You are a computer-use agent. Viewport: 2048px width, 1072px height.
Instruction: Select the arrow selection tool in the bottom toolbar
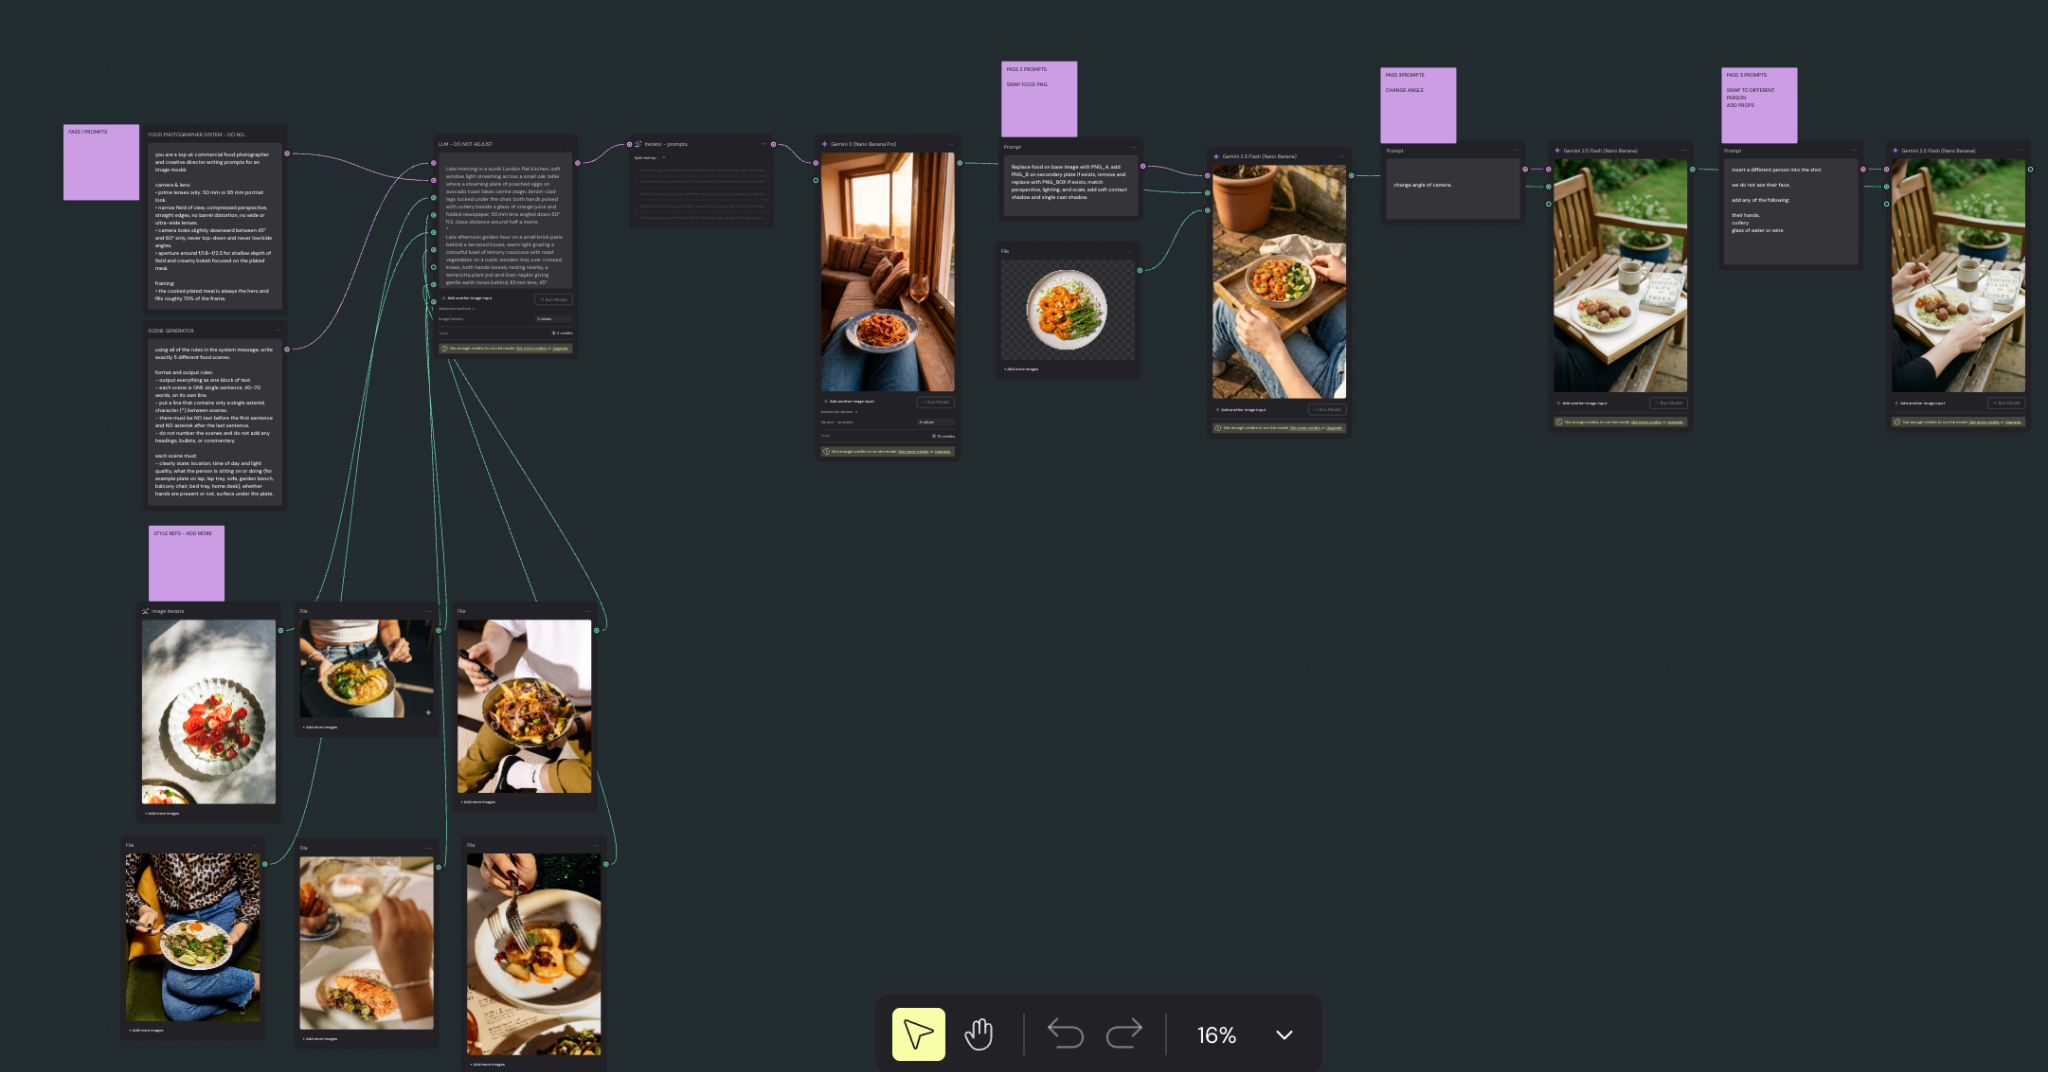pyautogui.click(x=916, y=1034)
